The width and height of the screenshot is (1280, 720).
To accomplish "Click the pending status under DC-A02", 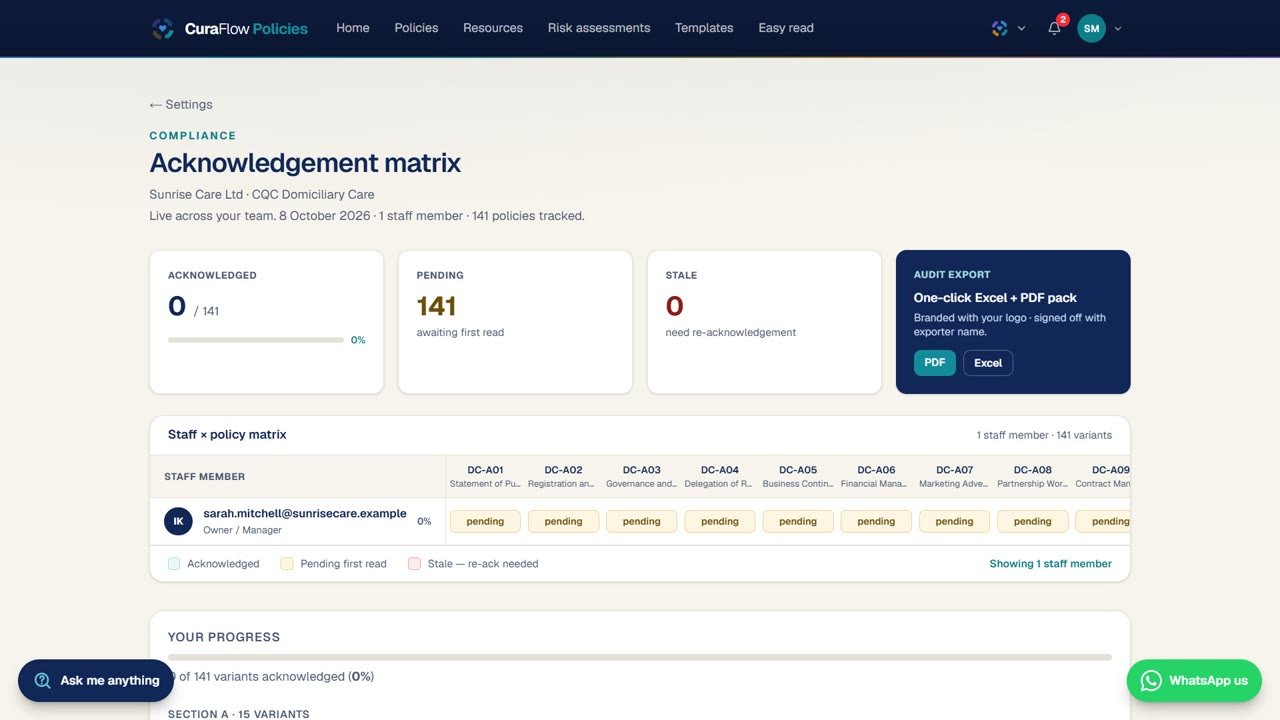I will coord(563,521).
